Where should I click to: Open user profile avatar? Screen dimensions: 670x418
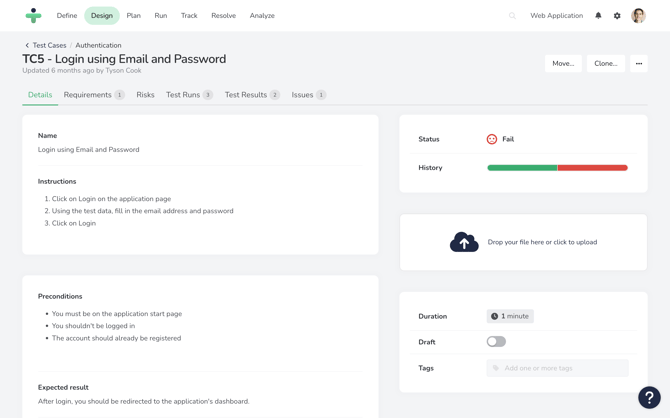coord(638,15)
